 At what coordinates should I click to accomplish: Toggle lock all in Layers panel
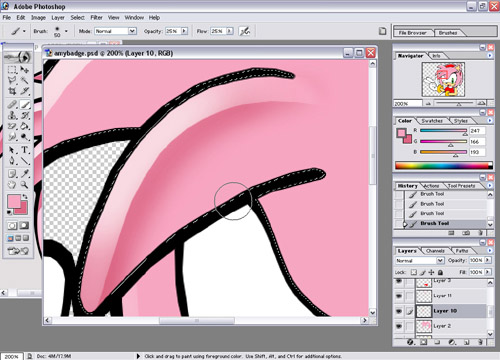[x=440, y=272]
